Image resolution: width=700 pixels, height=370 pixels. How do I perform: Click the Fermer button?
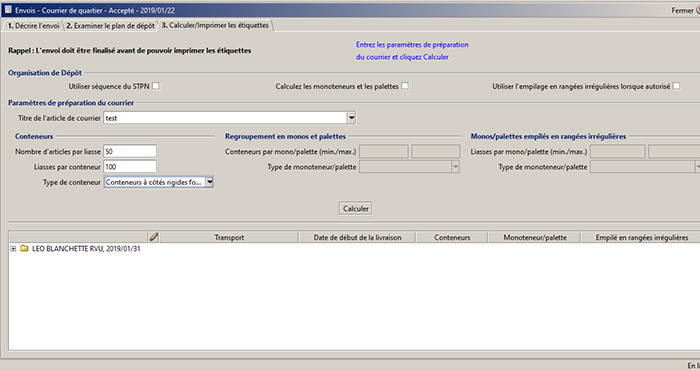[685, 10]
